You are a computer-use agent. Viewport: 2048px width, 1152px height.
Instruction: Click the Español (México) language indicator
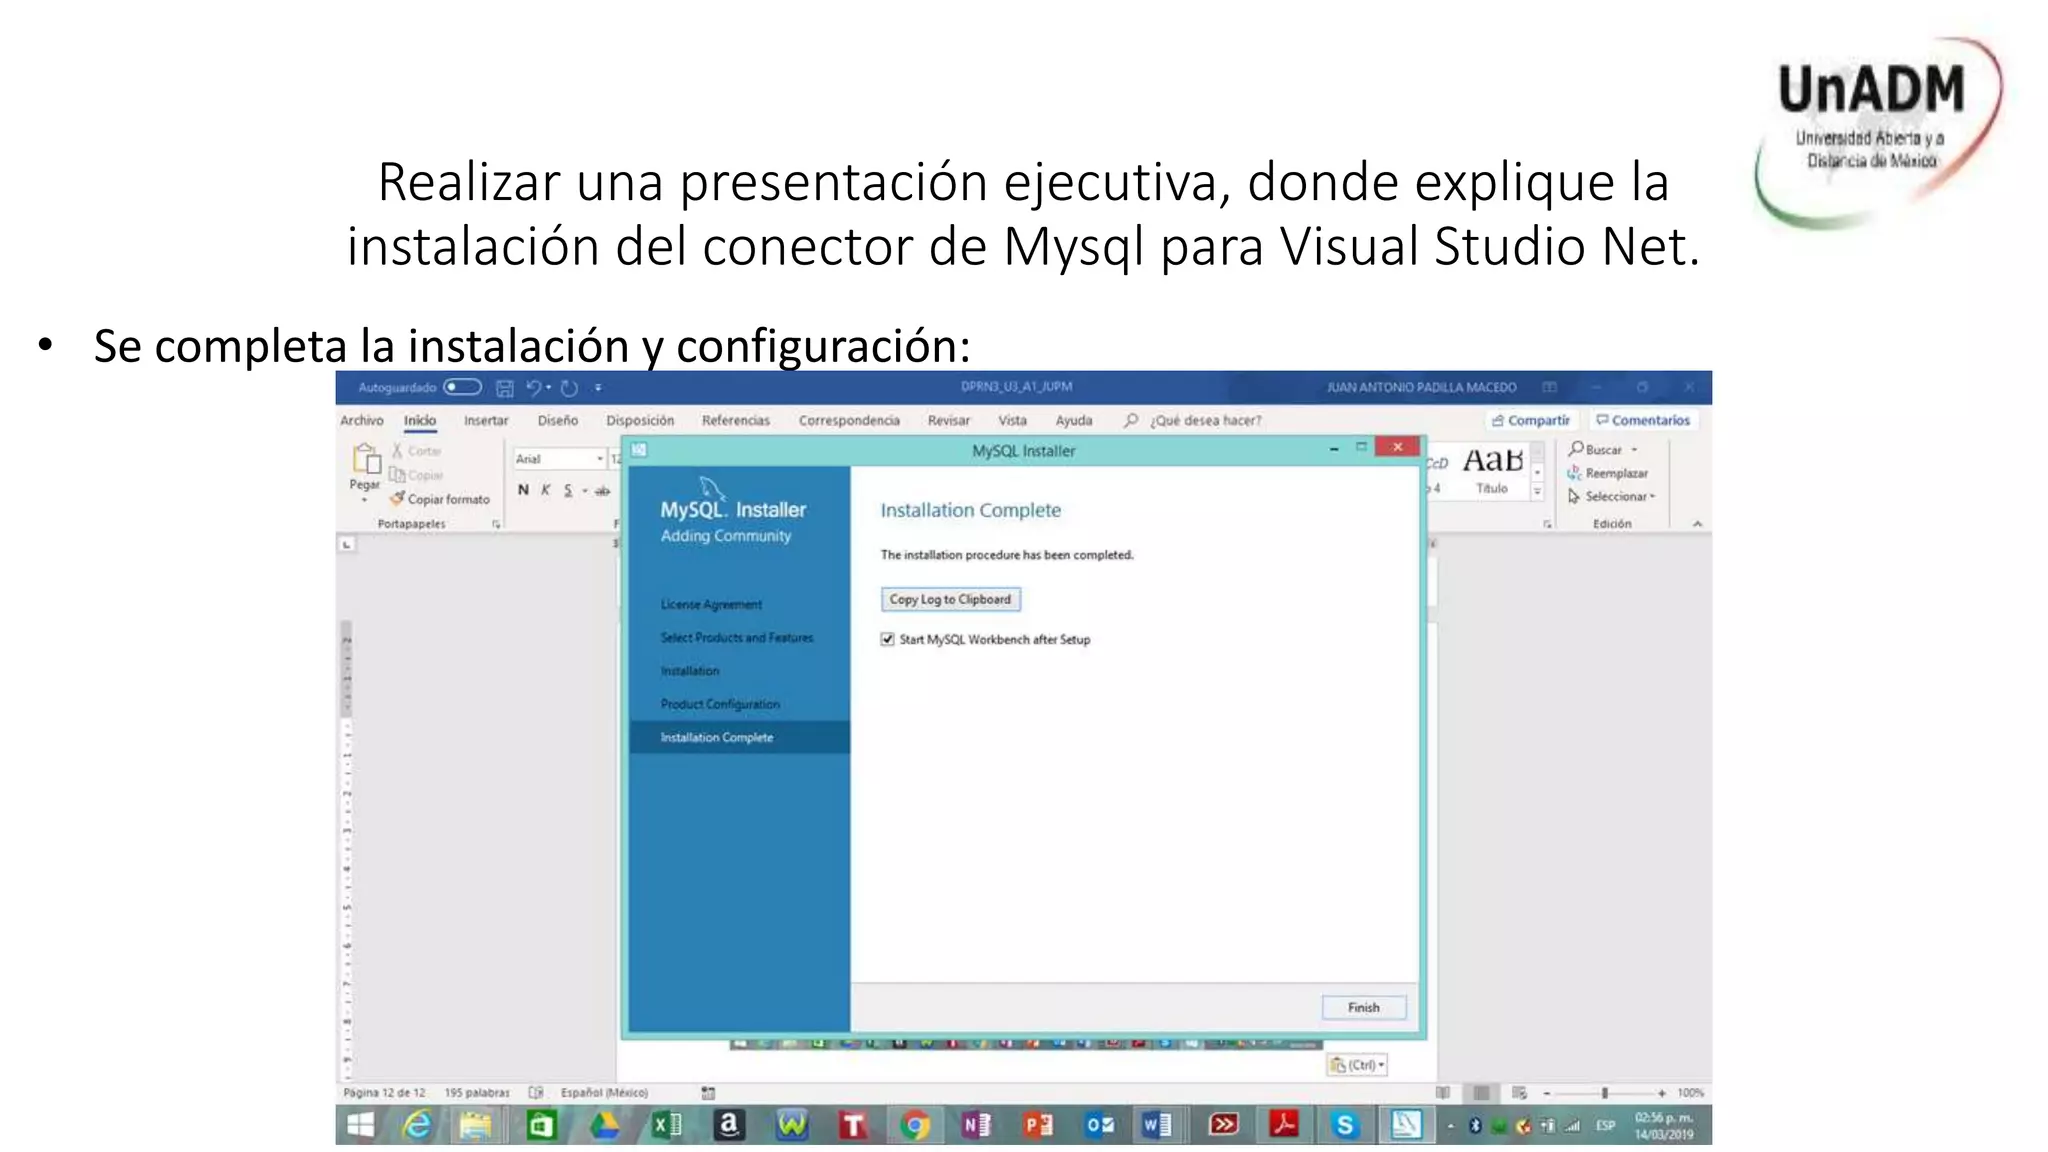point(604,1093)
